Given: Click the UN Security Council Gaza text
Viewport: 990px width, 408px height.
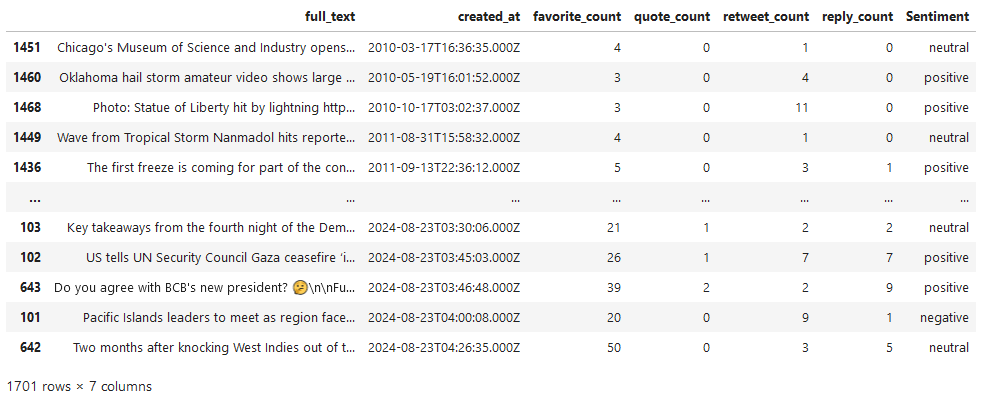Looking at the screenshot, I should coord(220,258).
